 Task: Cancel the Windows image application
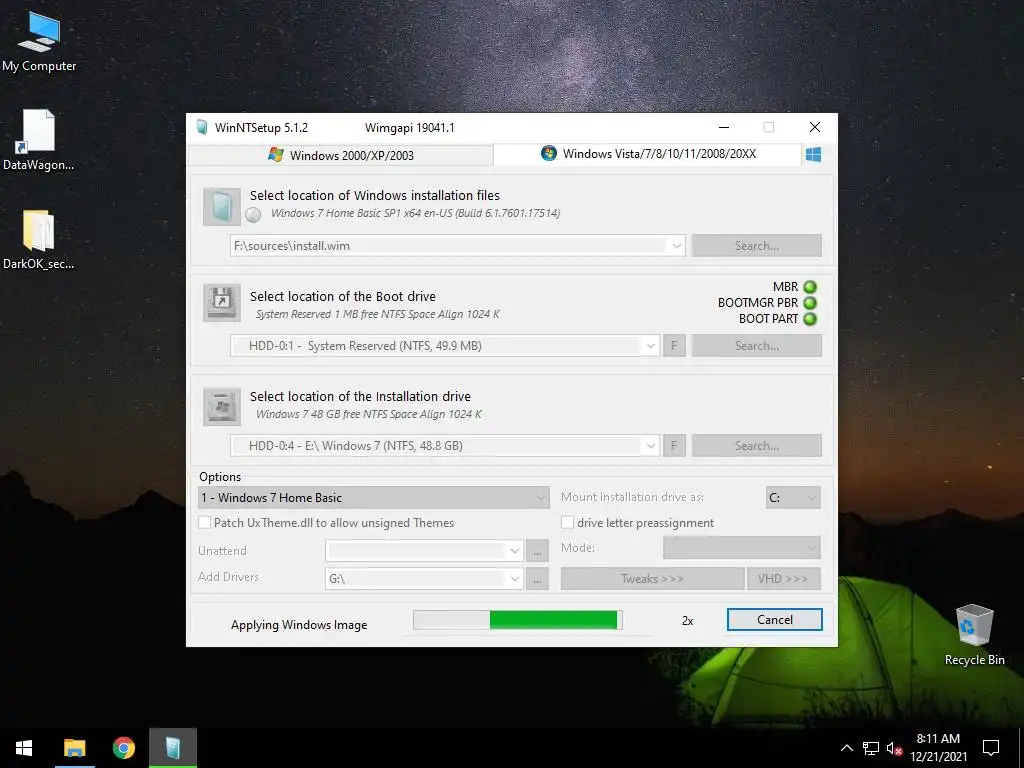tap(775, 620)
